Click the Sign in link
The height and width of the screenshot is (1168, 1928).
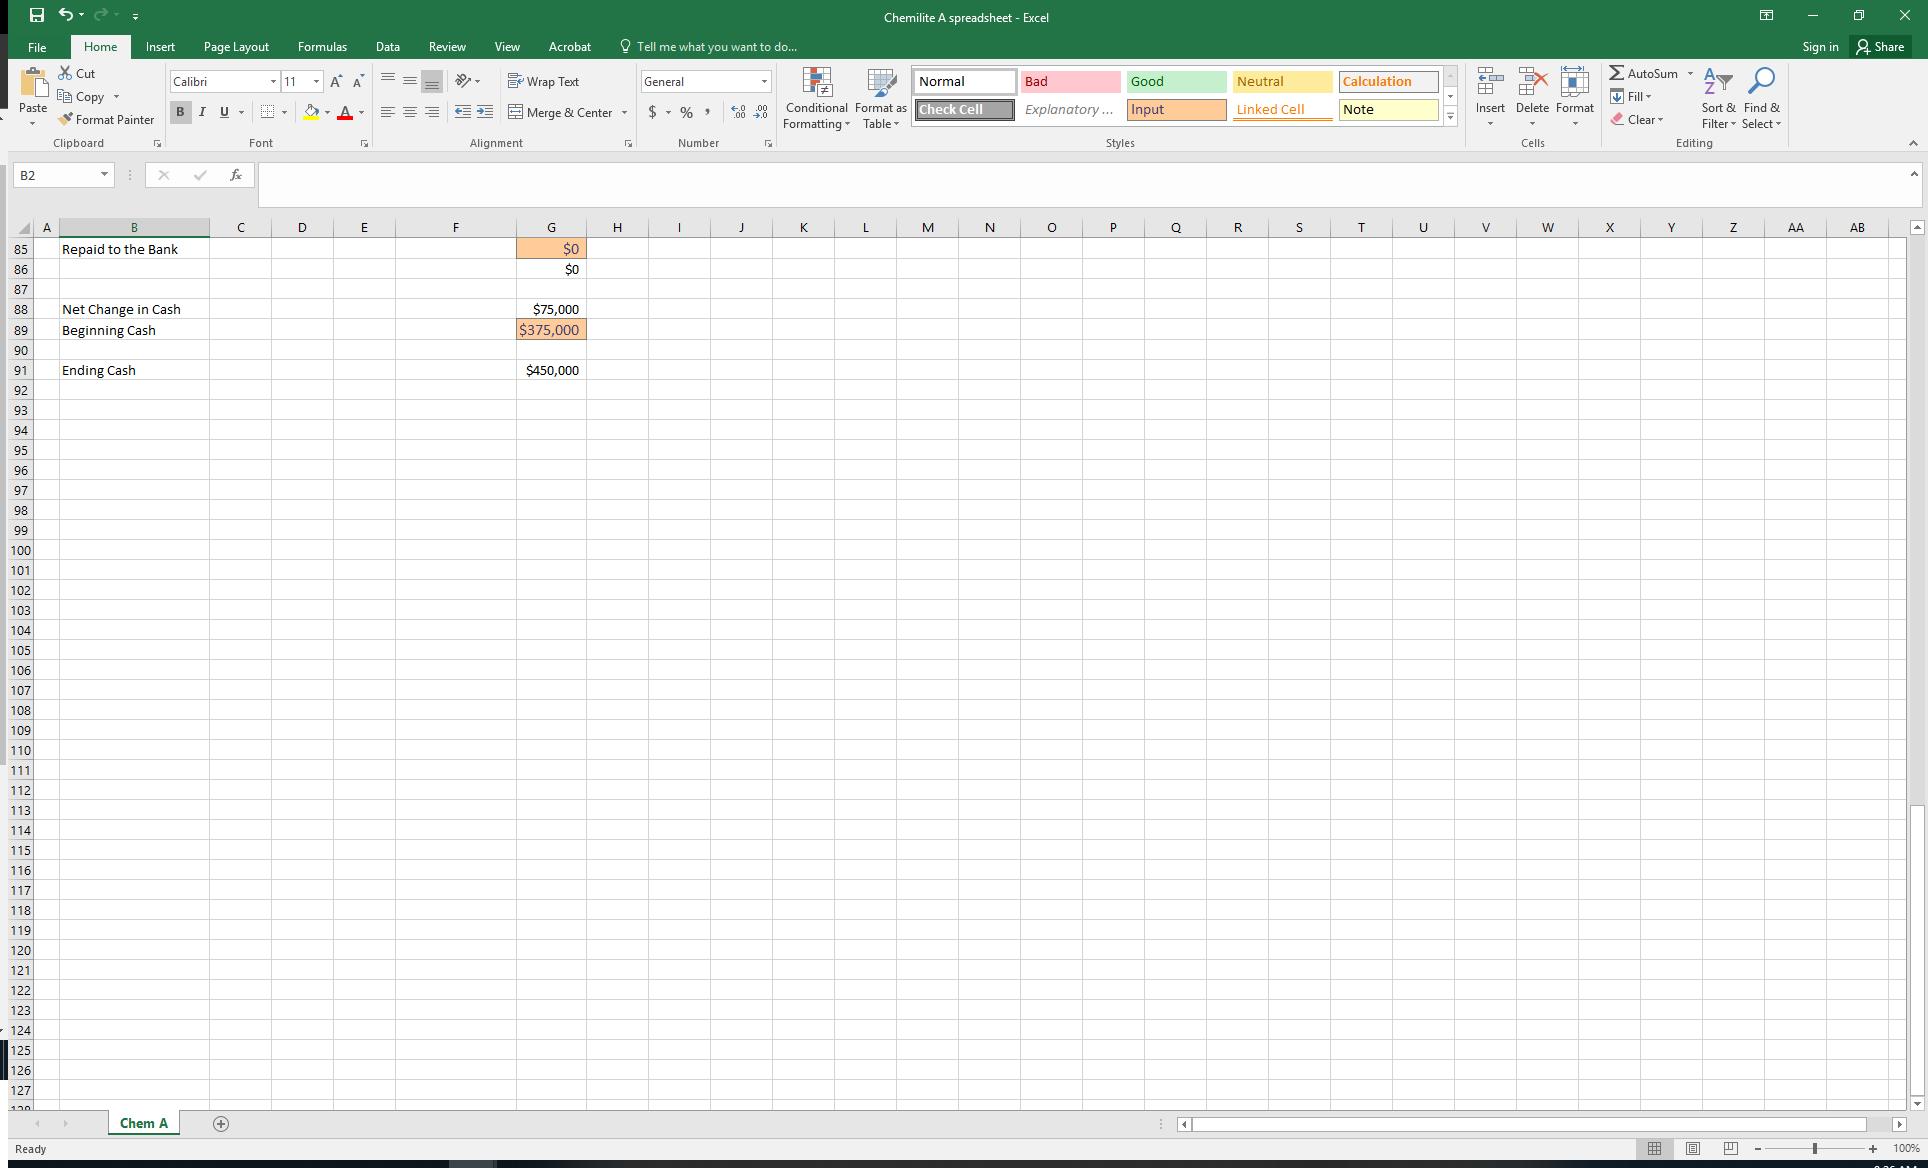pos(1819,46)
